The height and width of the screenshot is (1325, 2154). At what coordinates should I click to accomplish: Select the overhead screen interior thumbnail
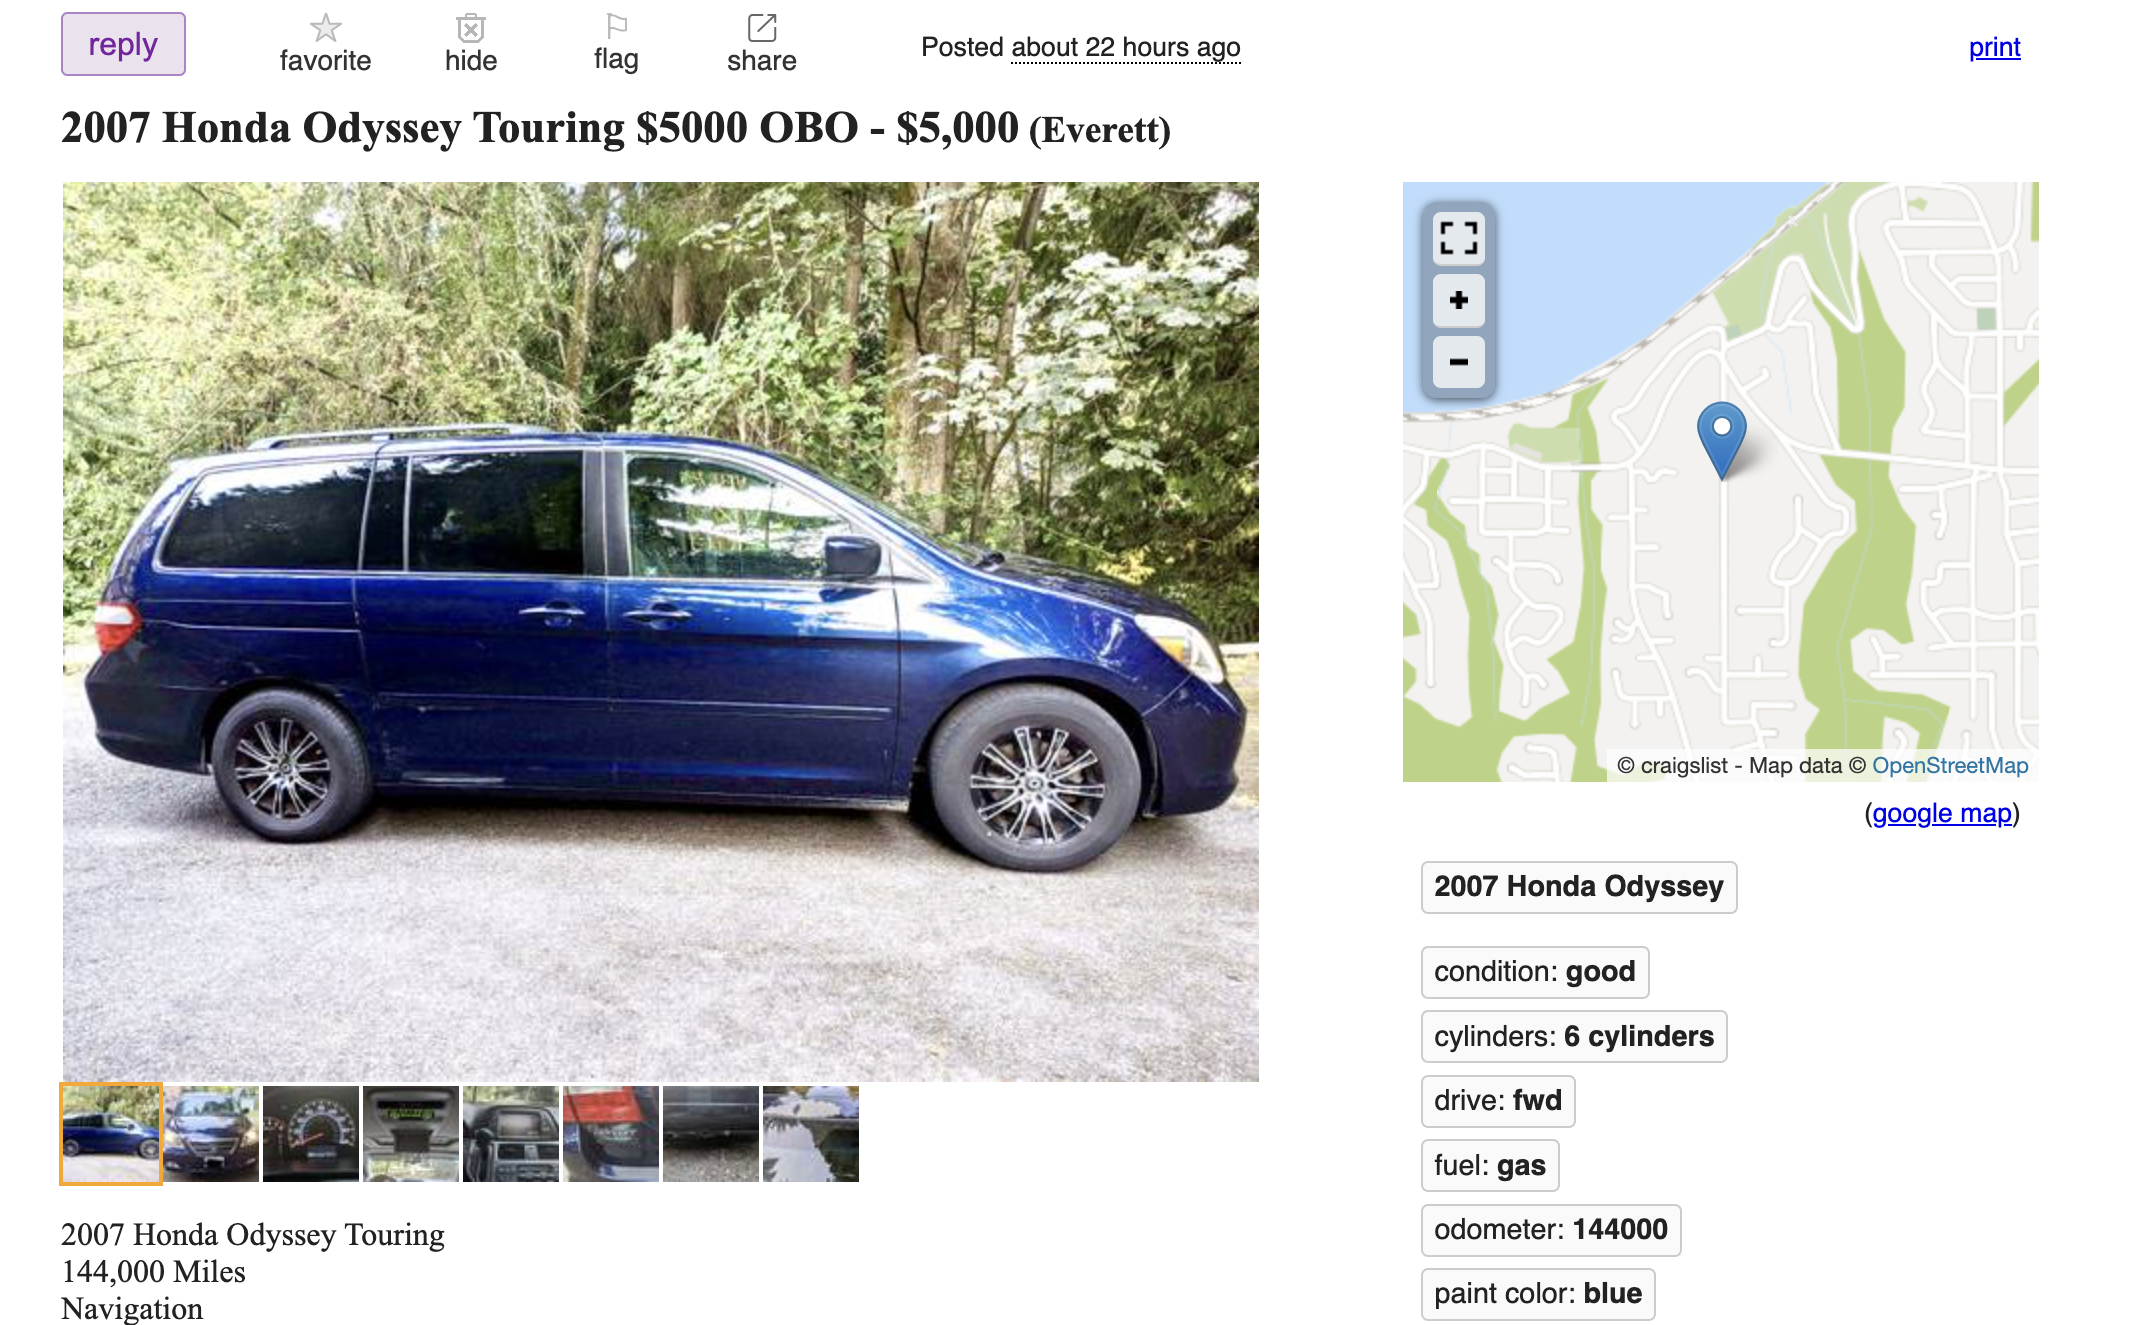tap(411, 1134)
